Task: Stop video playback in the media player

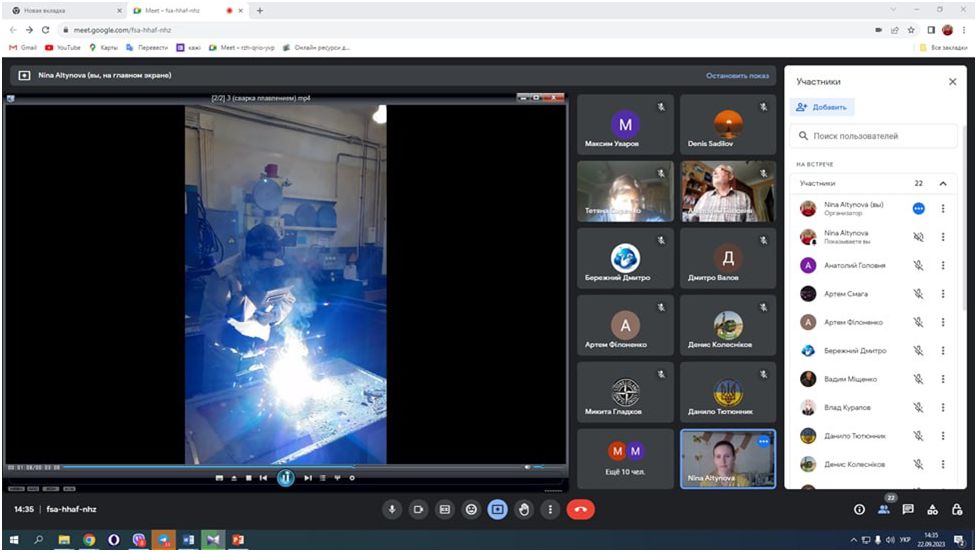Action: [249, 478]
